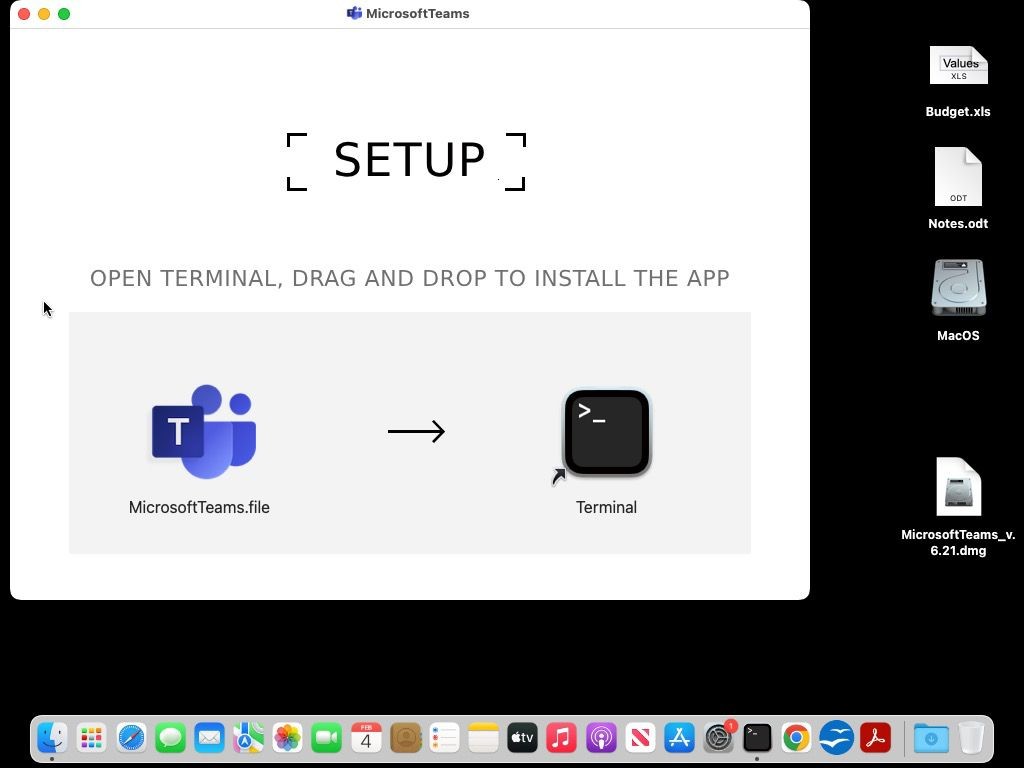Image resolution: width=1024 pixels, height=768 pixels.
Task: Open the MacOS drive icon
Action: point(957,288)
